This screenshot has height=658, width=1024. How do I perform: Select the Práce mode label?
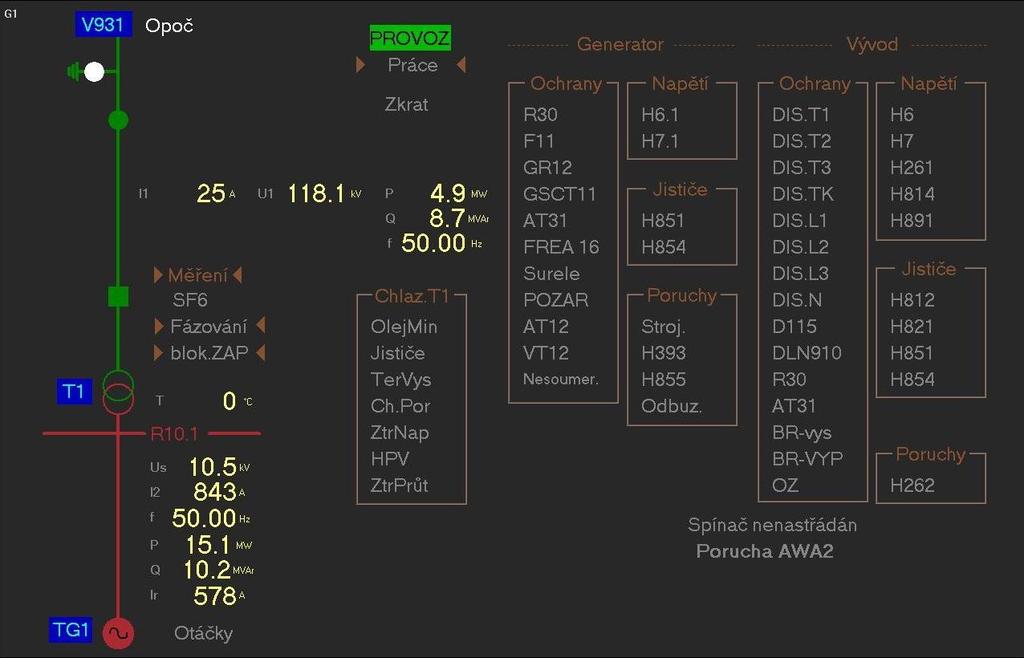click(413, 65)
